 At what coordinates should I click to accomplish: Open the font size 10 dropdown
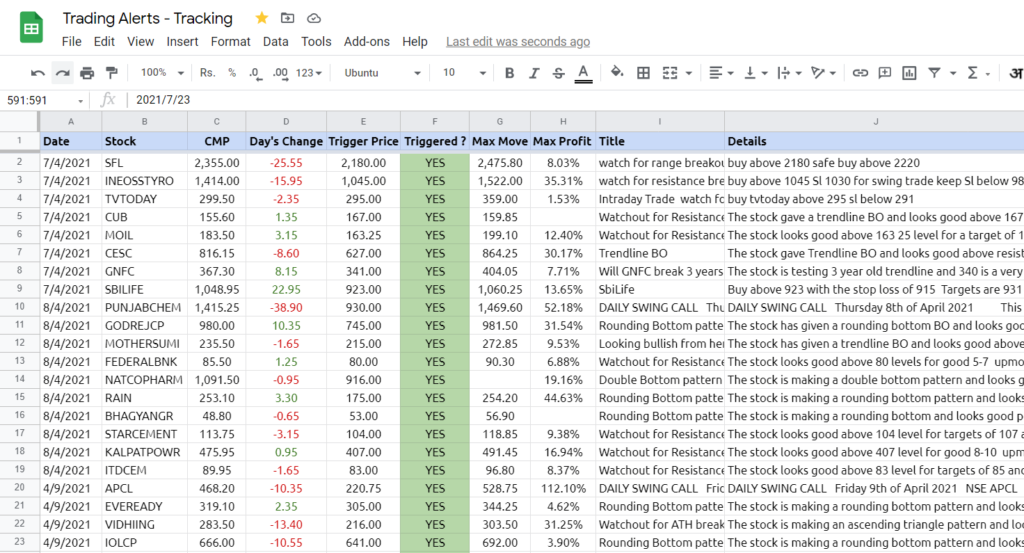coord(464,73)
